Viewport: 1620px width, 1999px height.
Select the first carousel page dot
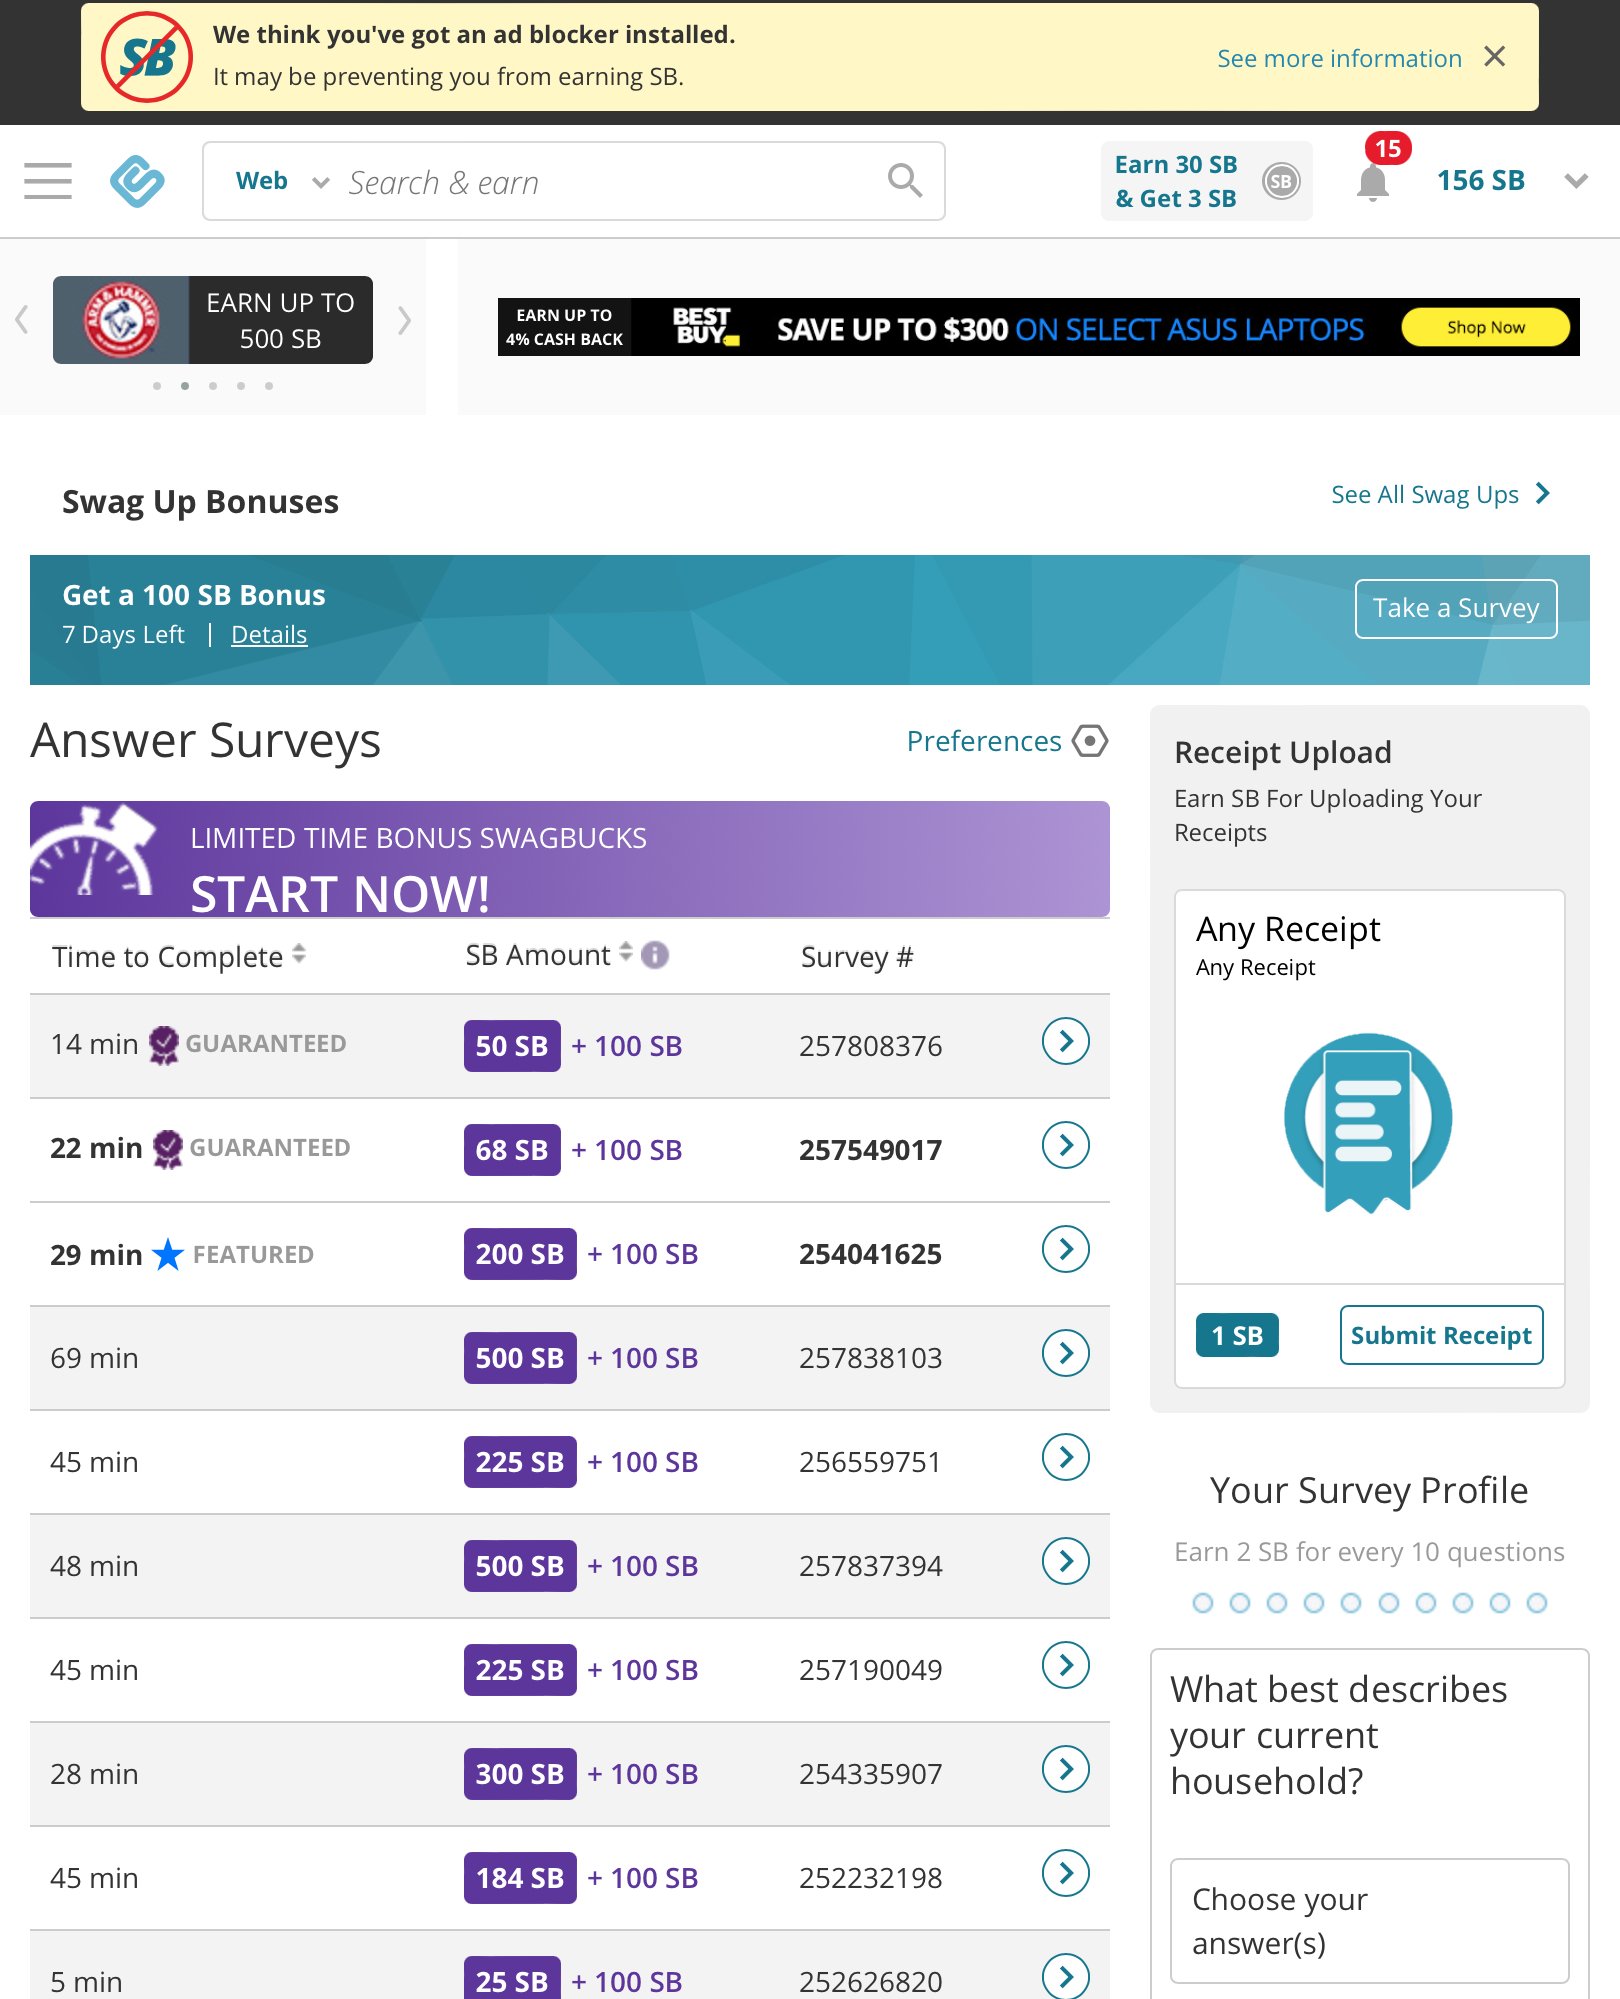157,386
